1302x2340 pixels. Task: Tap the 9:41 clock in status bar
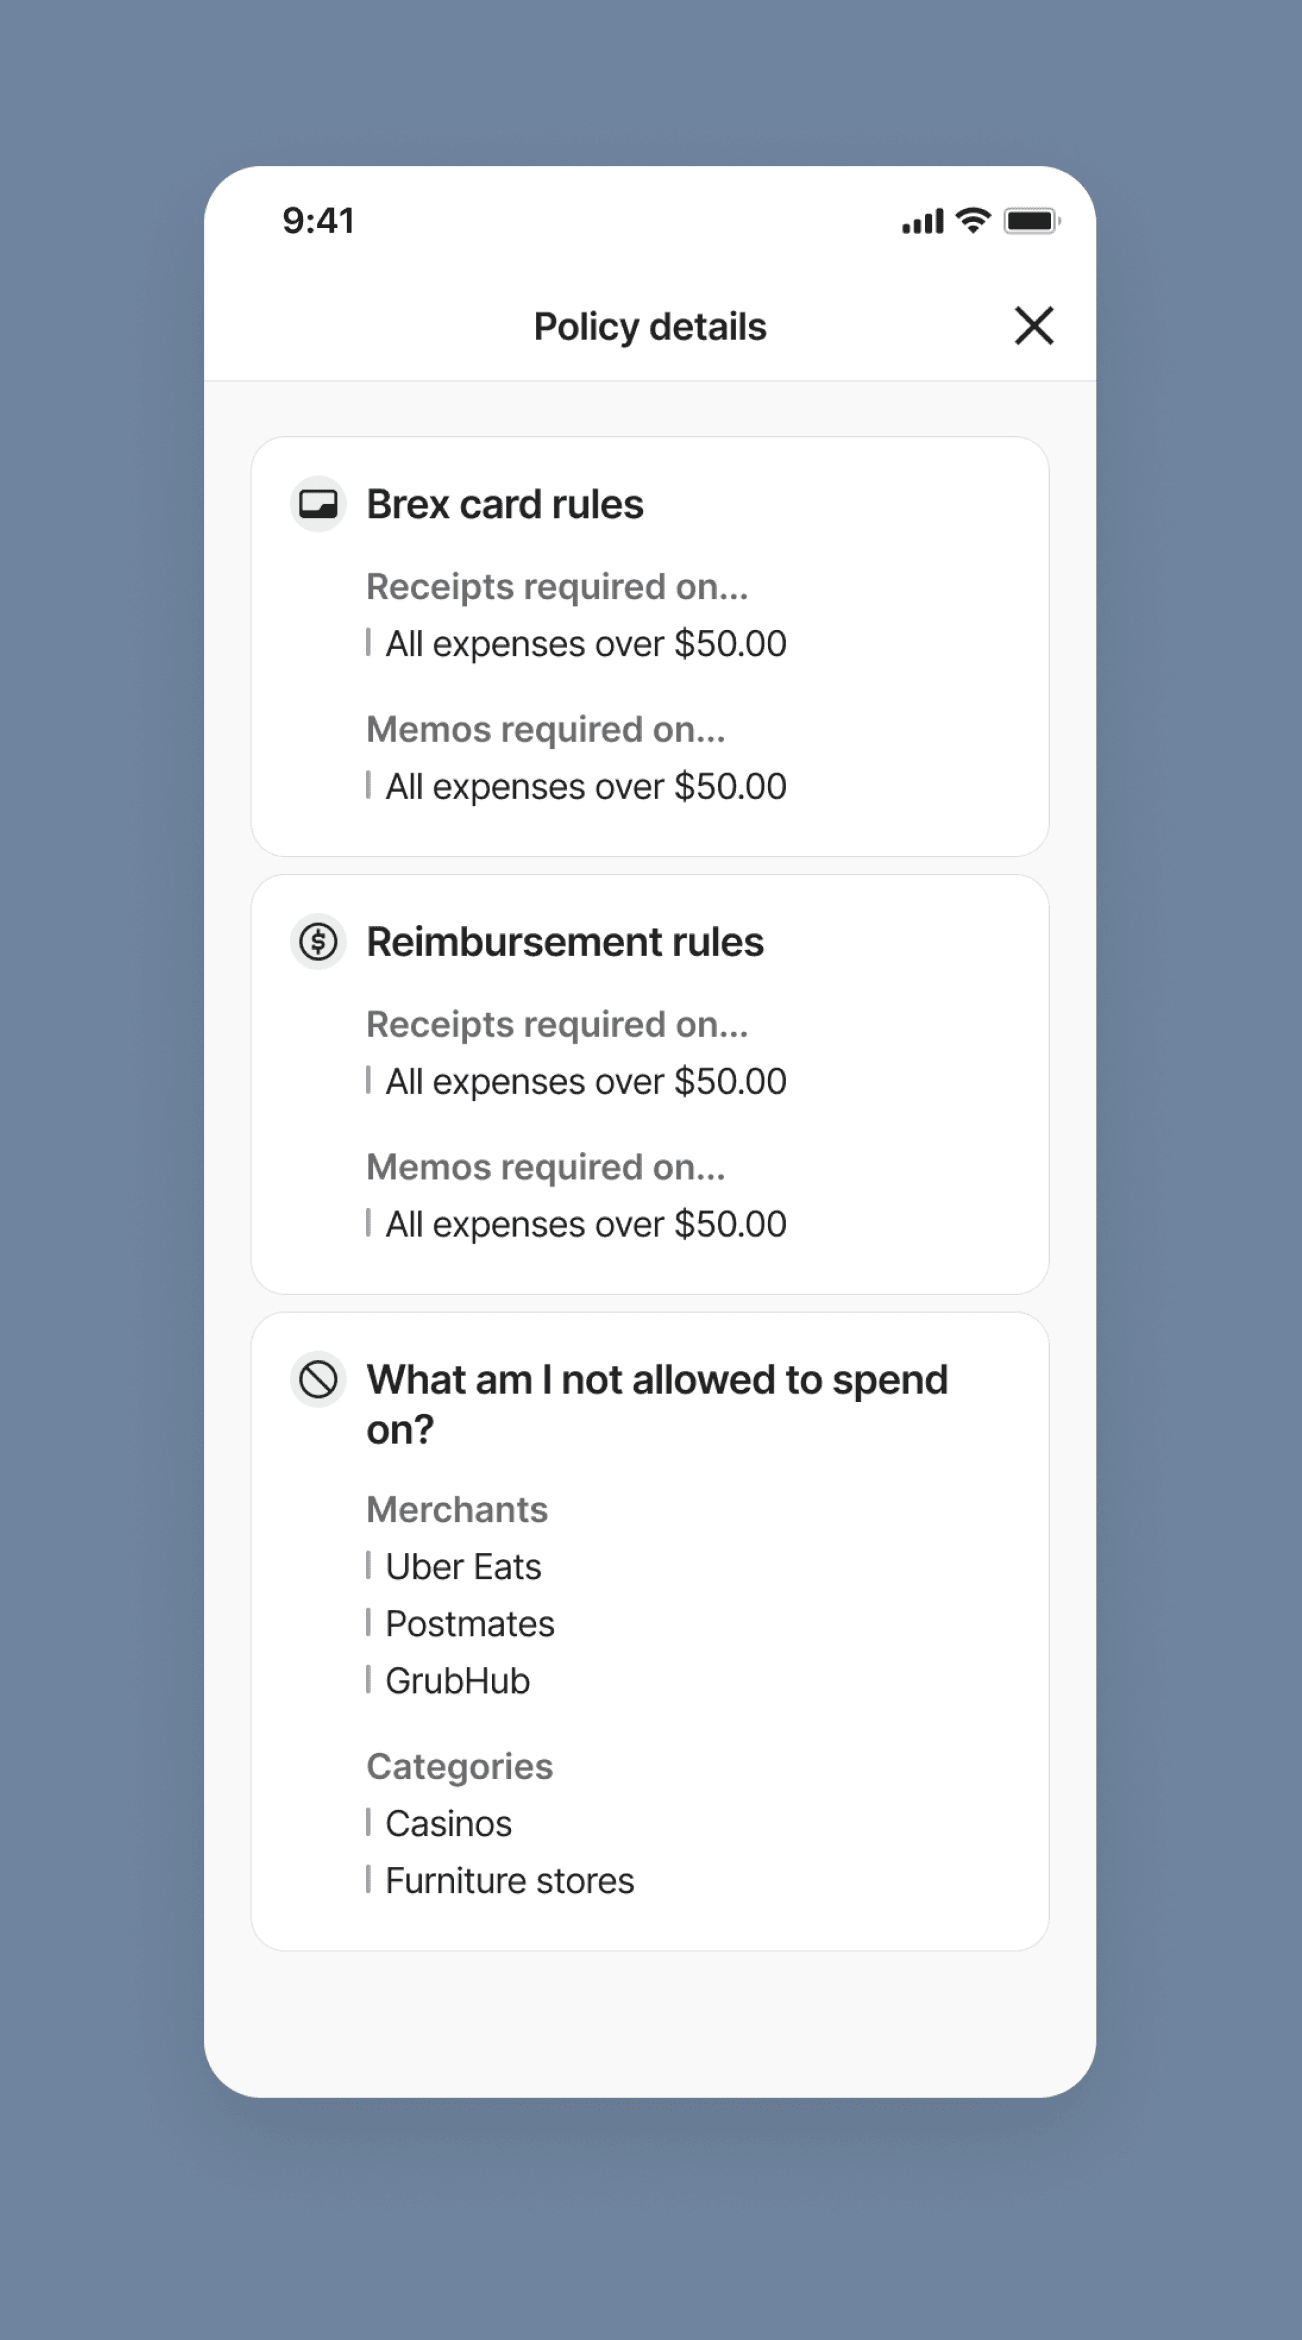318,221
